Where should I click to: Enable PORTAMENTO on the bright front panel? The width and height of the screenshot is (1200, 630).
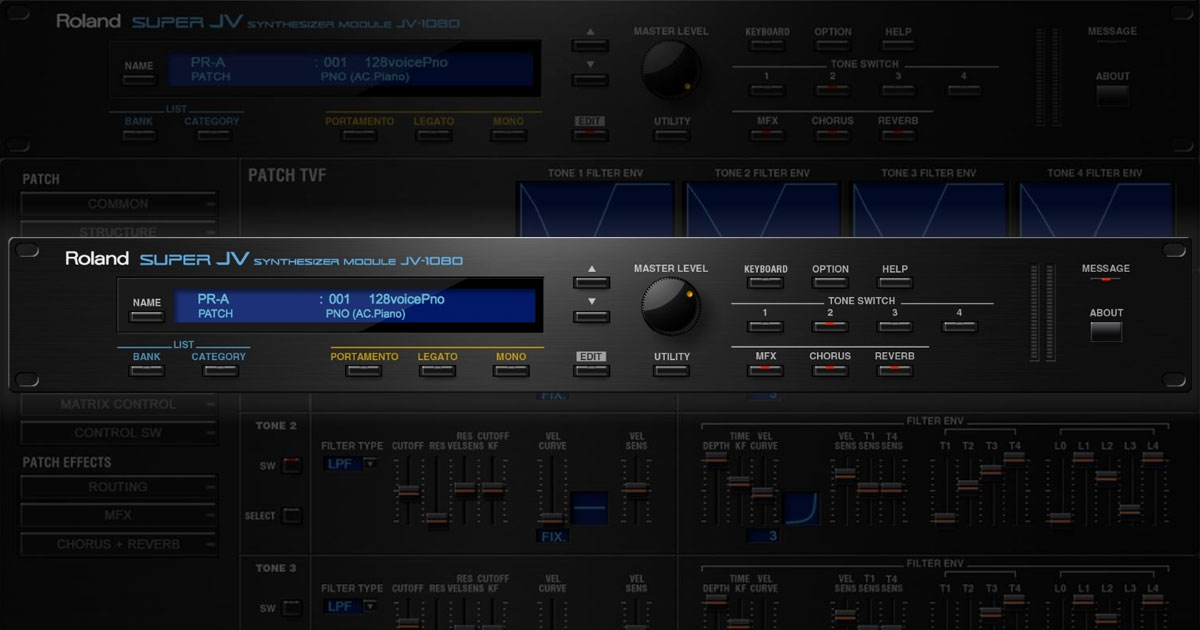click(x=364, y=370)
